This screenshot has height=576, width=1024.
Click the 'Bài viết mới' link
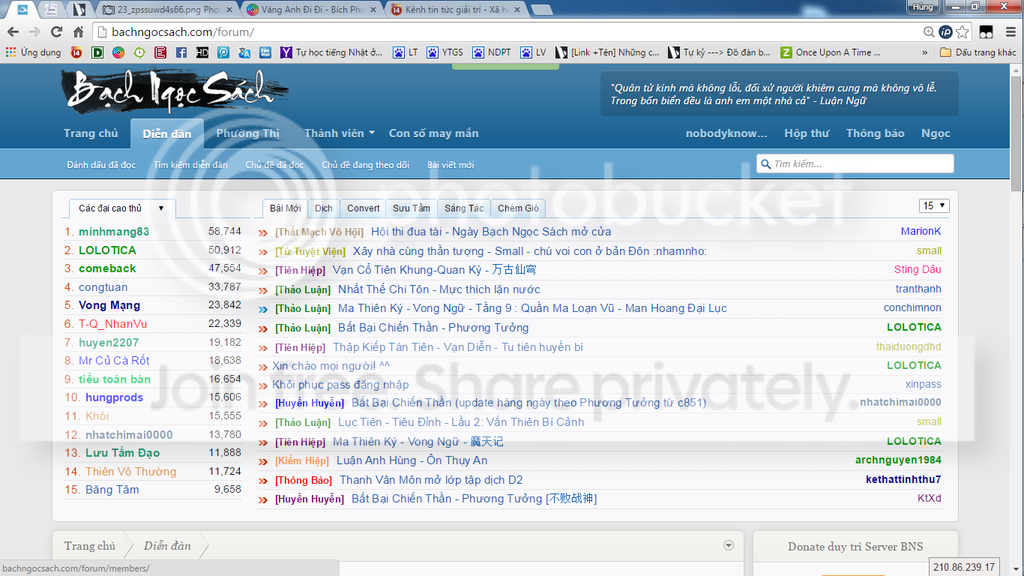tap(450, 164)
